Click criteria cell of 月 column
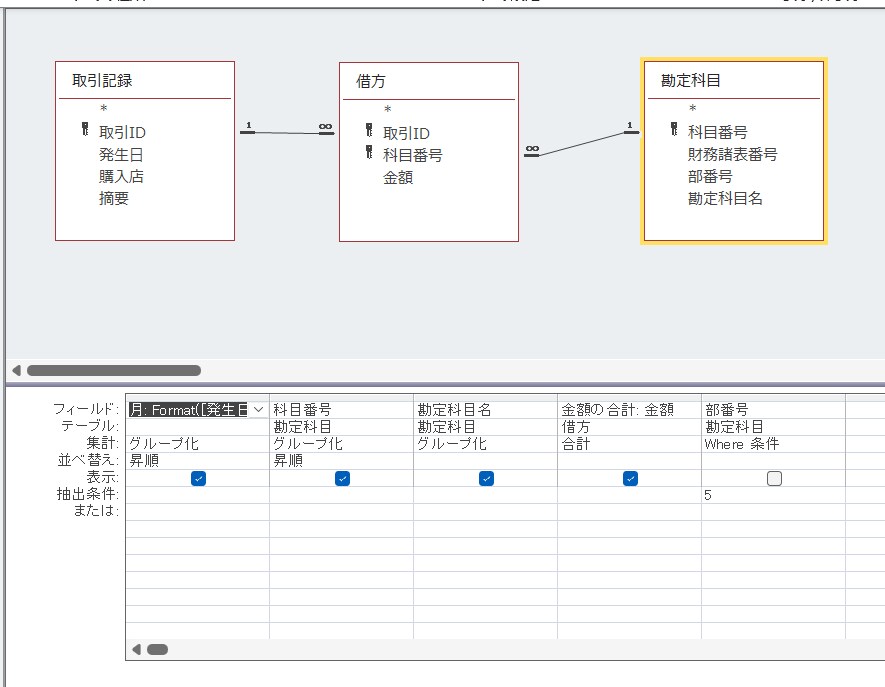 (198, 495)
